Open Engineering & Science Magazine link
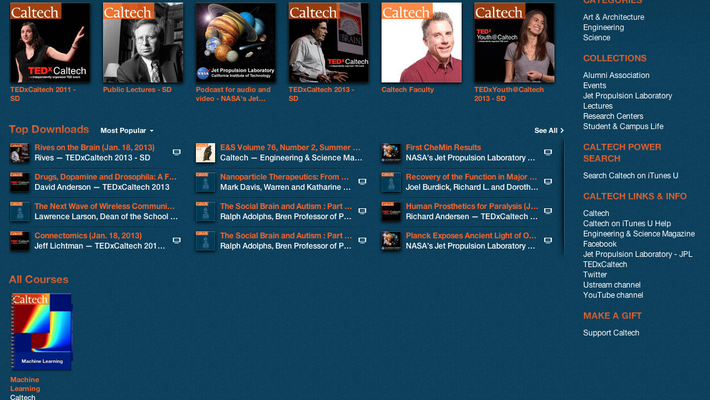 pos(639,234)
